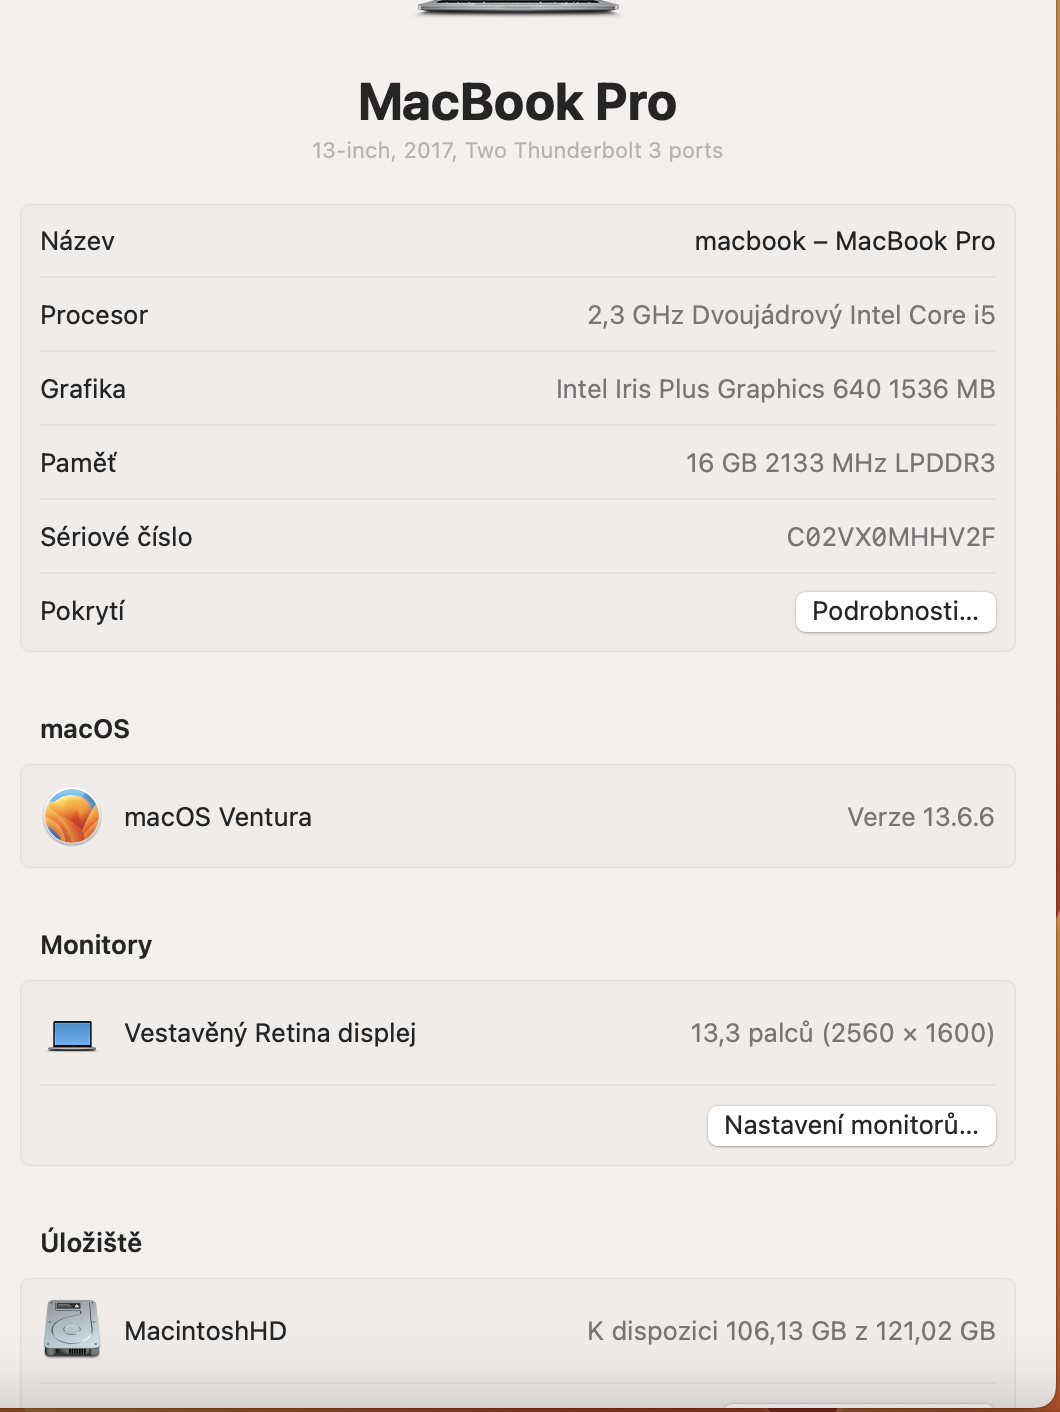Open Podrobnosti… coverage details

click(895, 611)
